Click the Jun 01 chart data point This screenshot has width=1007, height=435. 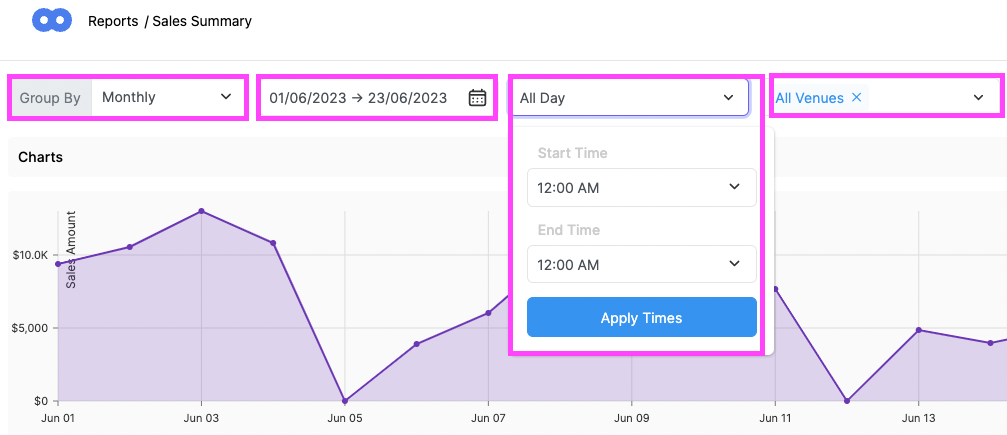click(x=58, y=263)
